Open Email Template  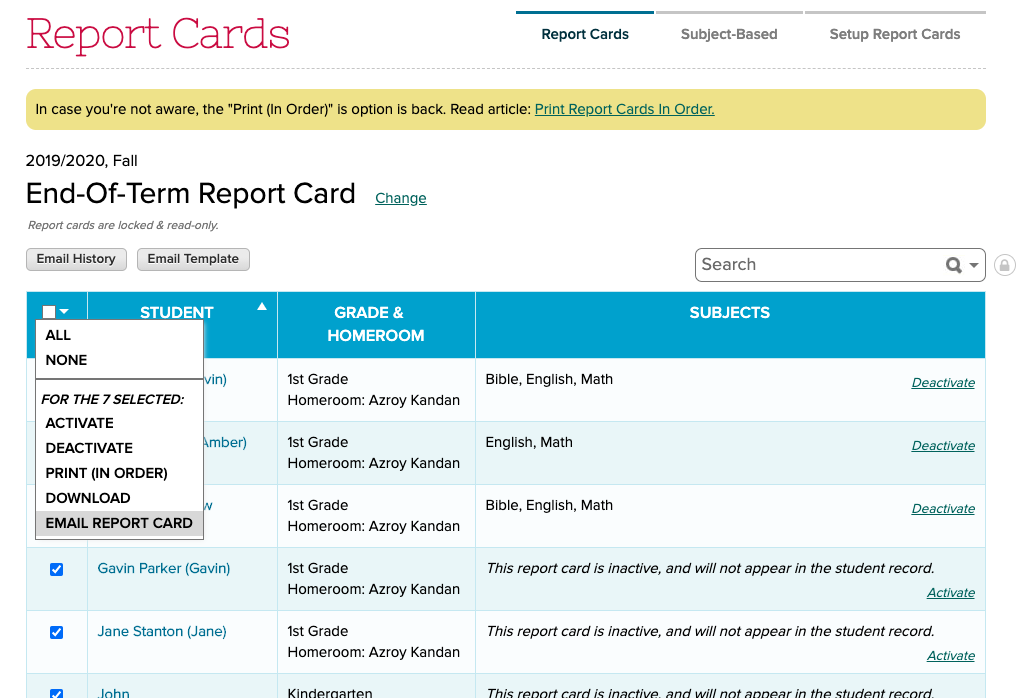pyautogui.click(x=193, y=259)
